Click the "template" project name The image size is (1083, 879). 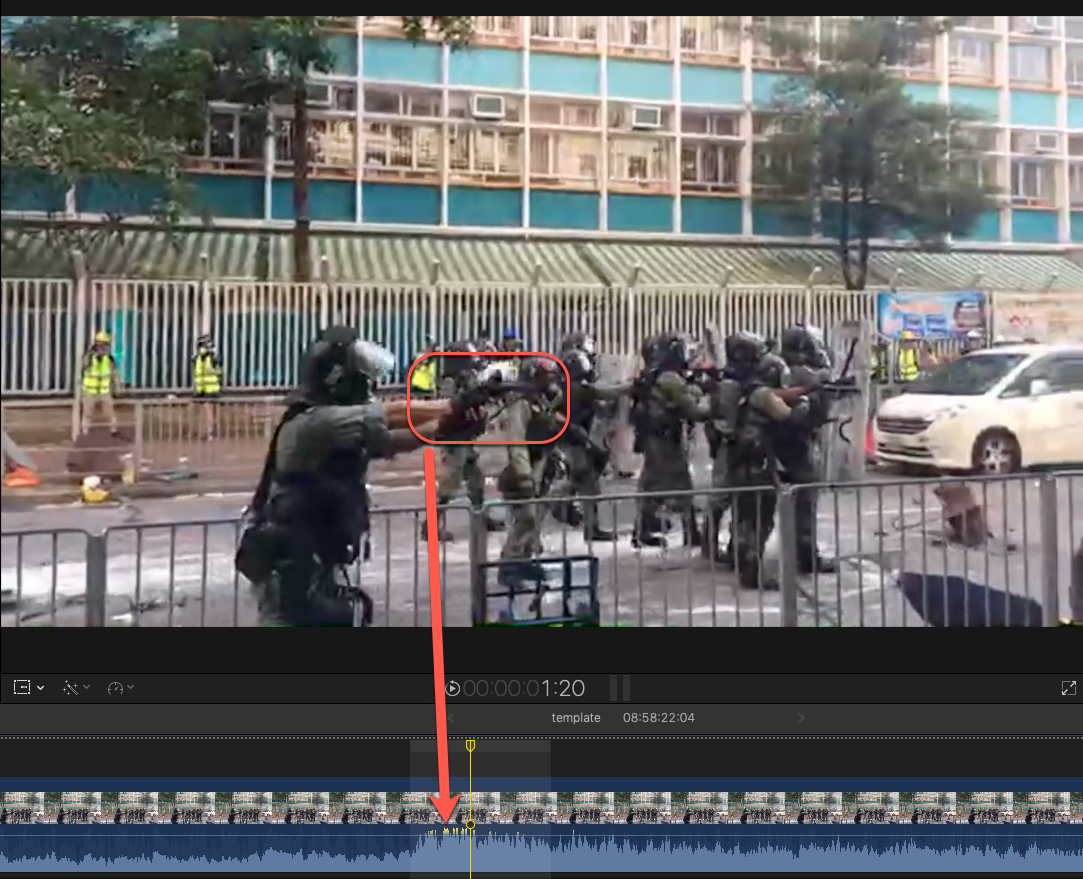click(x=576, y=718)
